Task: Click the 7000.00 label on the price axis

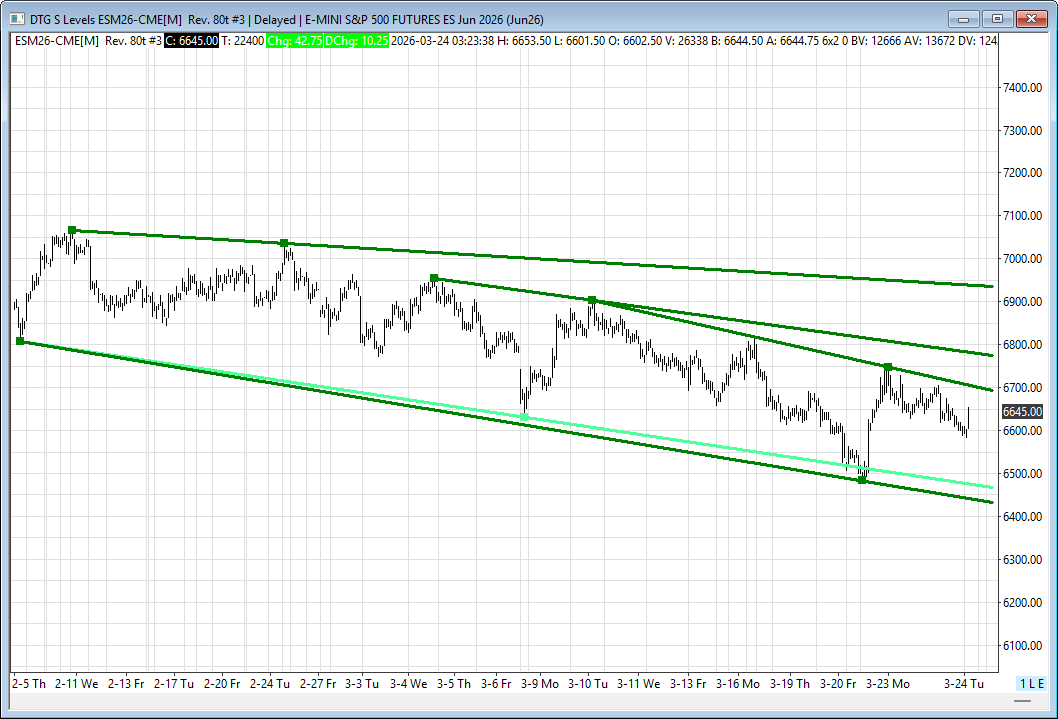Action: click(x=1022, y=259)
